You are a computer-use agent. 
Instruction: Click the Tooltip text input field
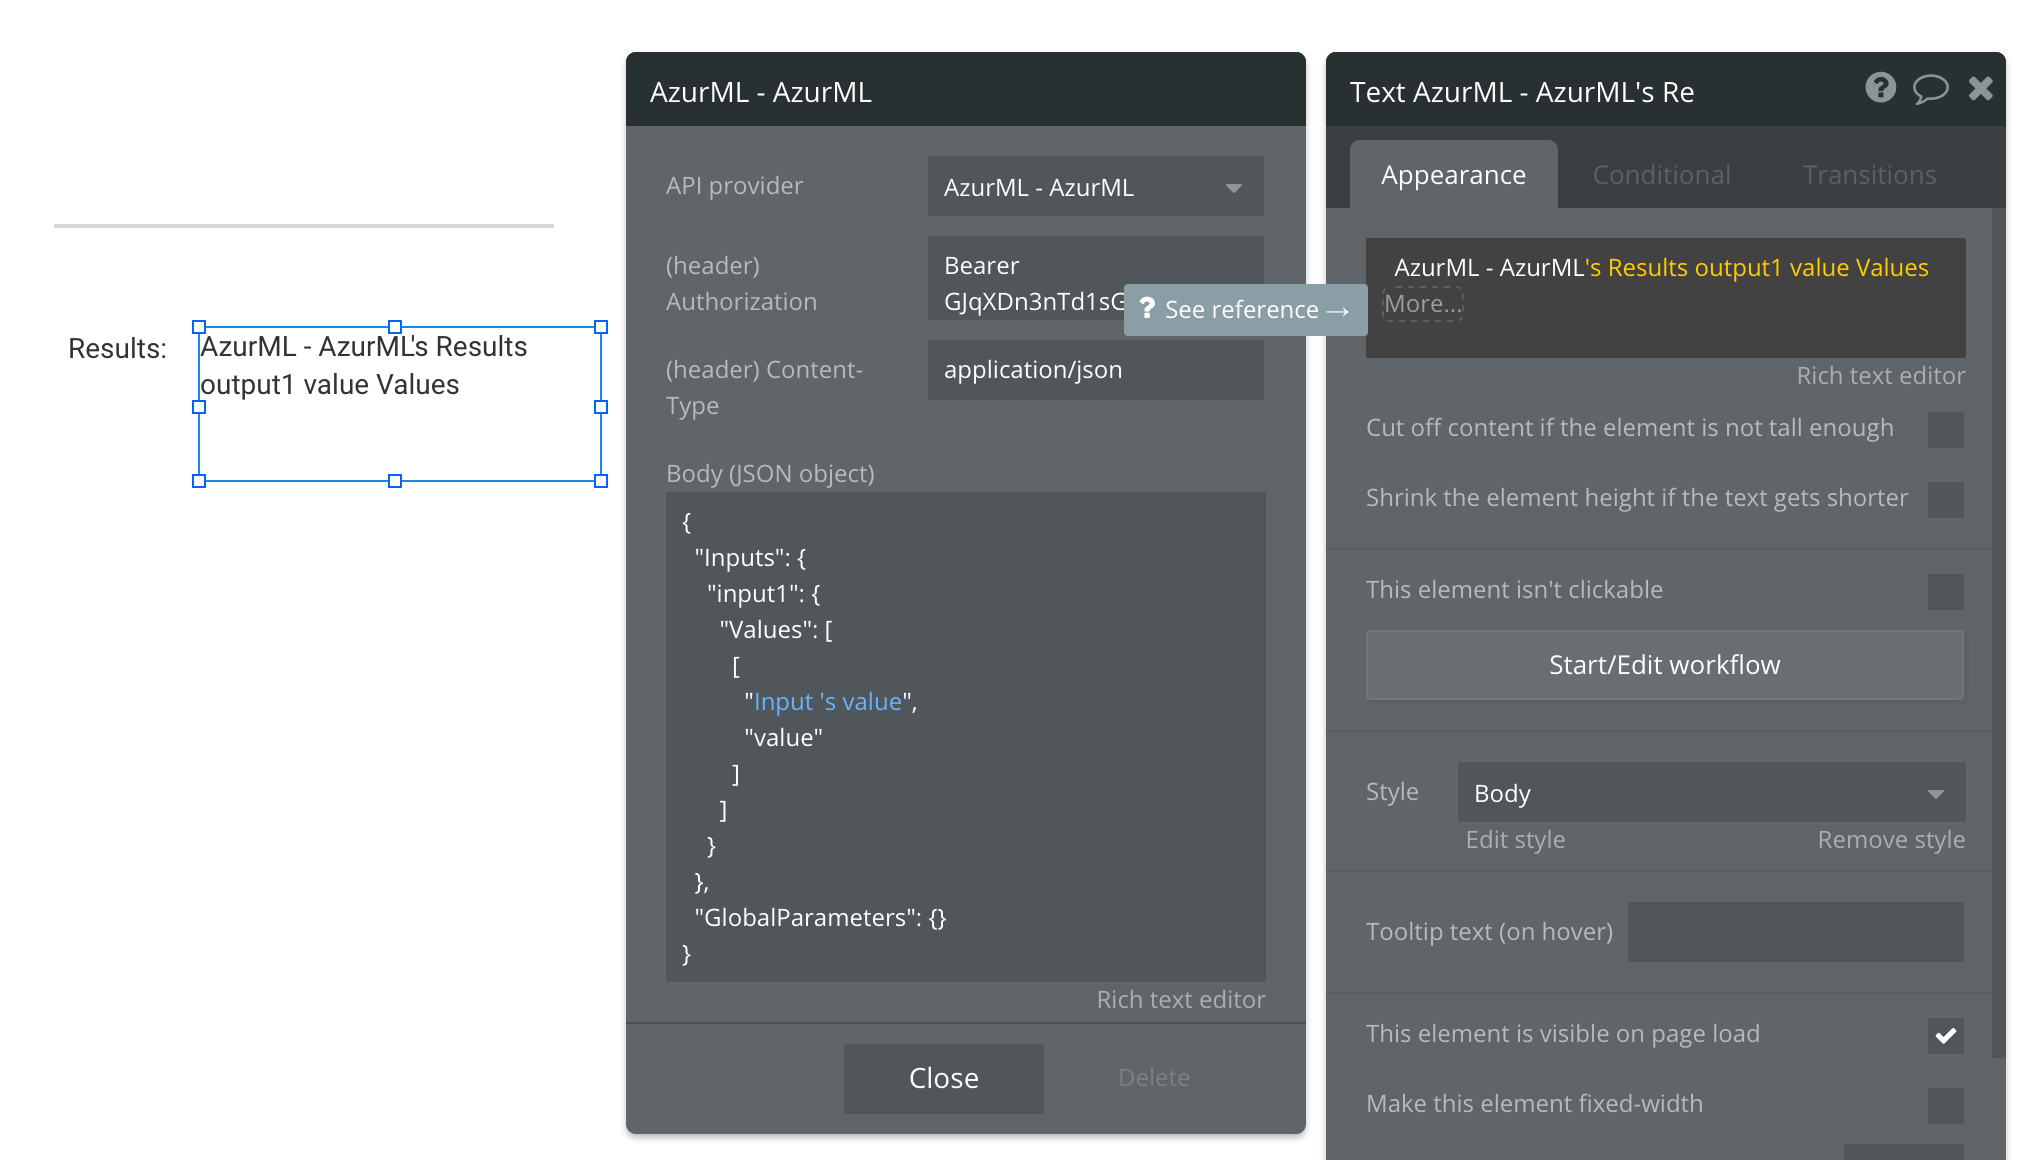tap(1795, 932)
